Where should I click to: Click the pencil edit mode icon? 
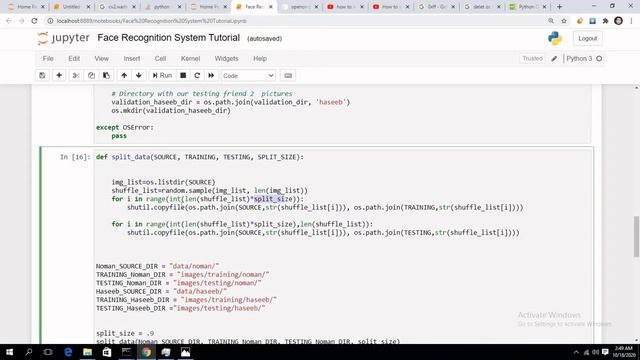pos(554,59)
